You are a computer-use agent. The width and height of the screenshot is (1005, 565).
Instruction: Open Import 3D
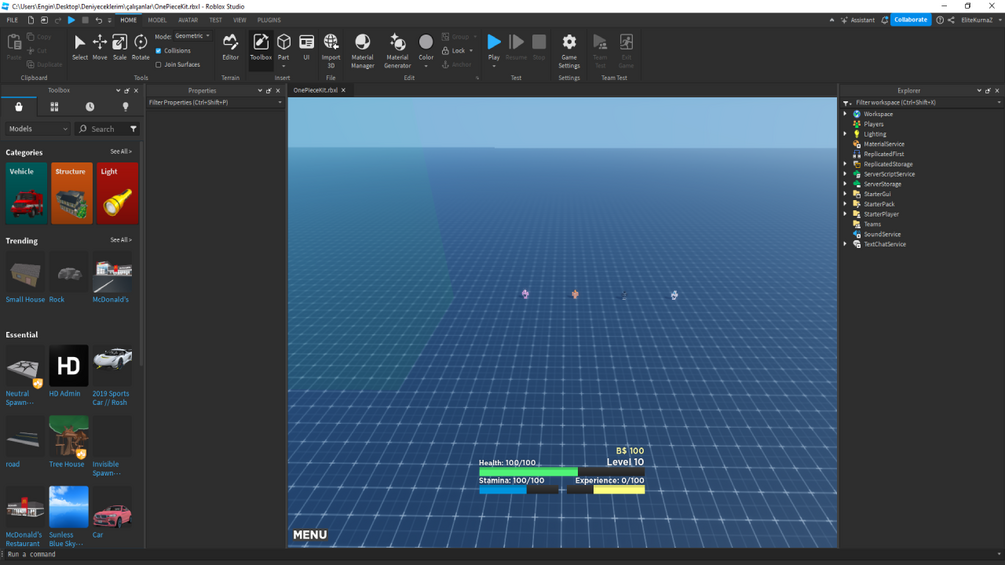click(x=331, y=51)
